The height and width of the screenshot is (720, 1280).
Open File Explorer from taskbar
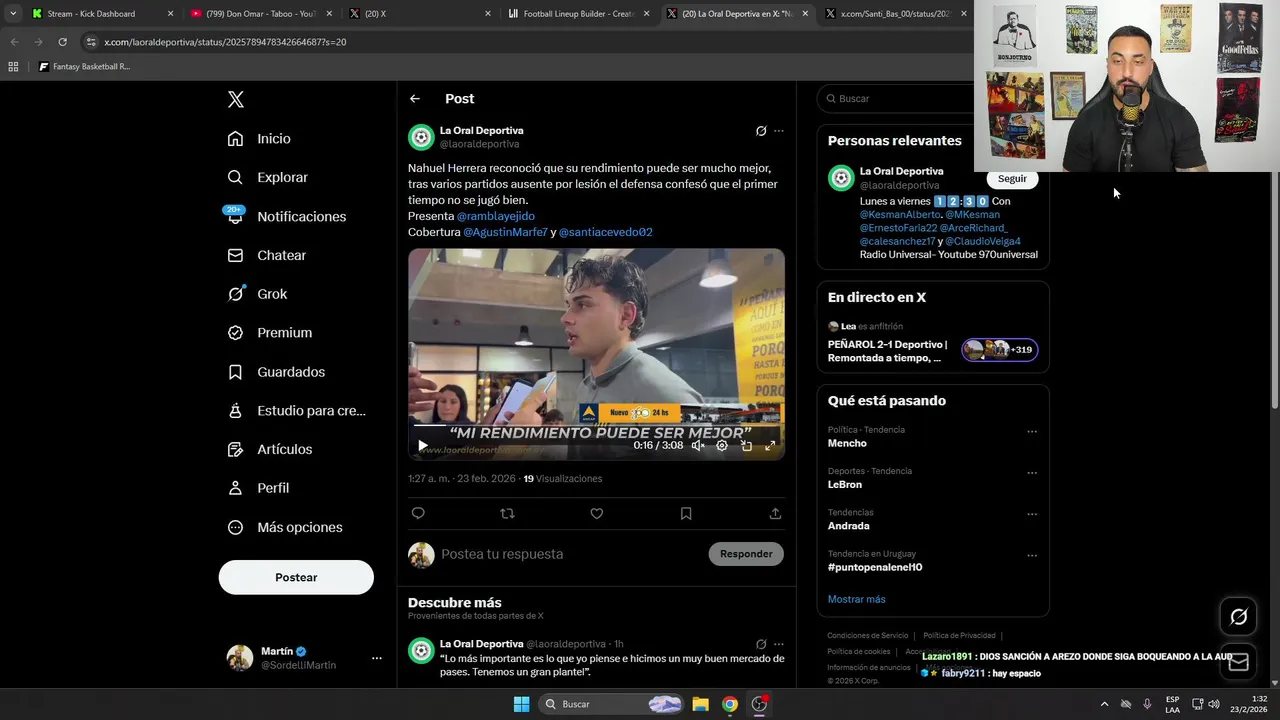point(700,704)
